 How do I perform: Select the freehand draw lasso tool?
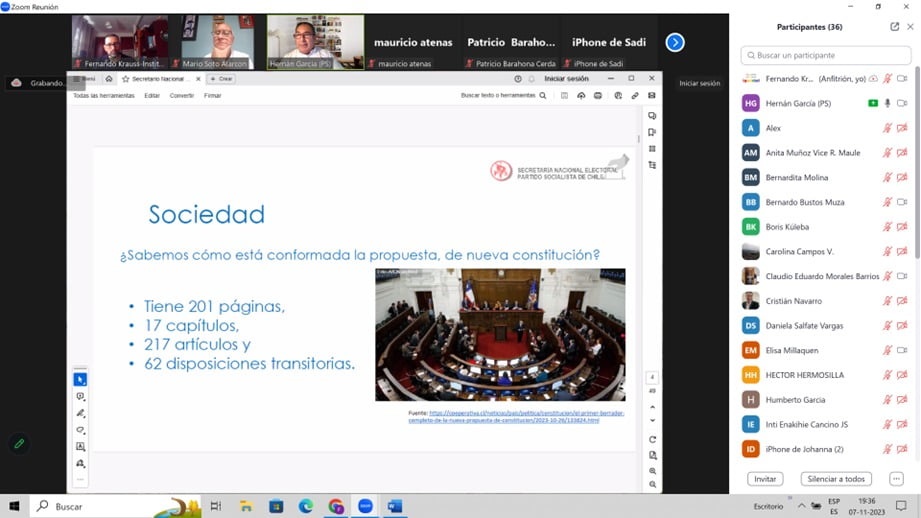click(x=81, y=430)
